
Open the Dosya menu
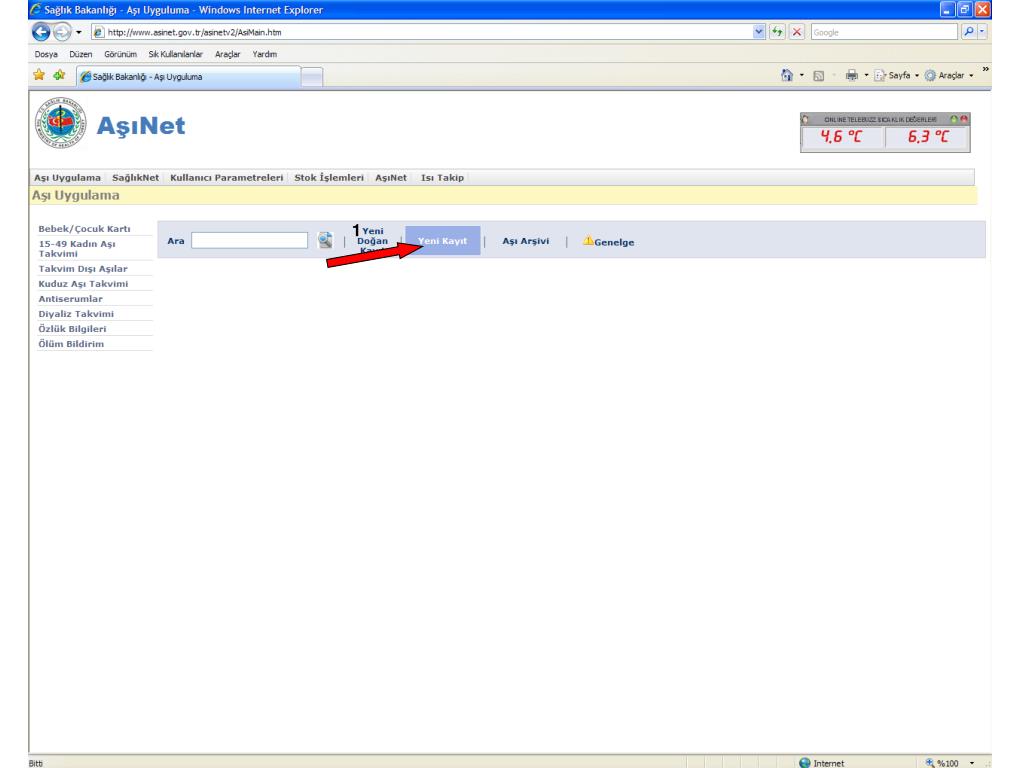coord(46,54)
